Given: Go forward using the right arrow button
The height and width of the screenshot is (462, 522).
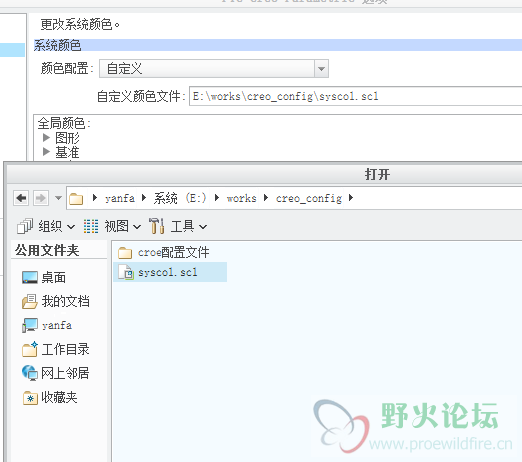Looking at the screenshot, I should (41, 198).
